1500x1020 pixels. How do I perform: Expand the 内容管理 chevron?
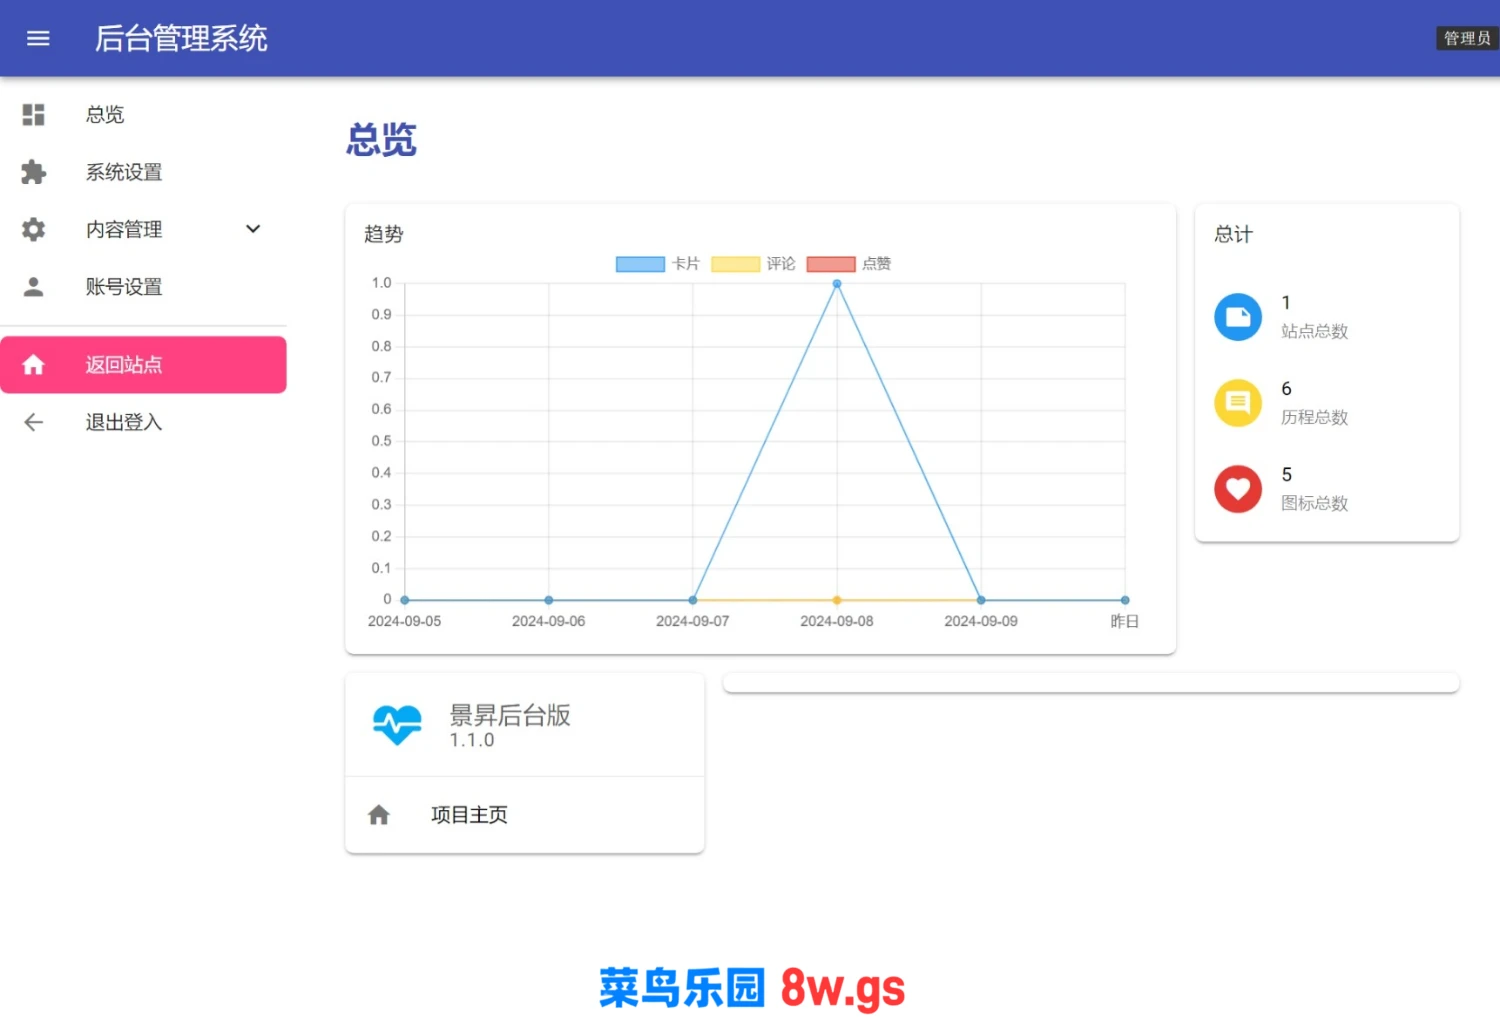[253, 229]
